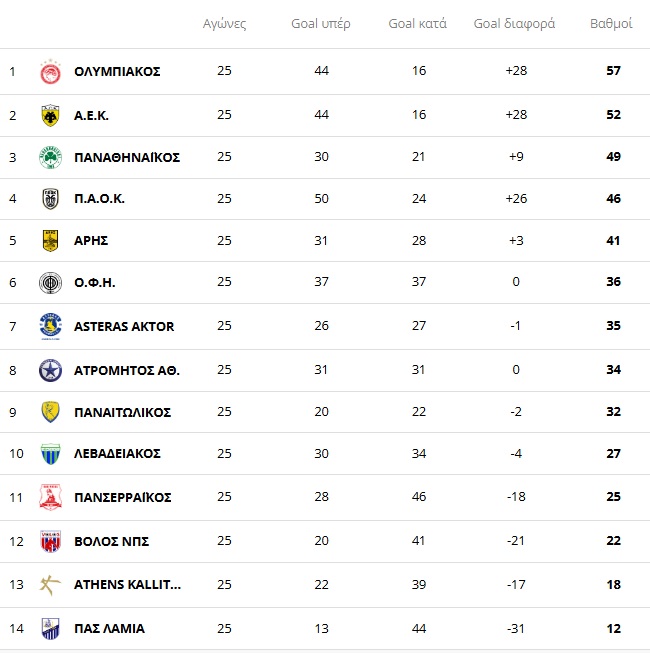This screenshot has height=653, width=650.
Task: Select the Βαθμοί column header
Action: (611, 24)
